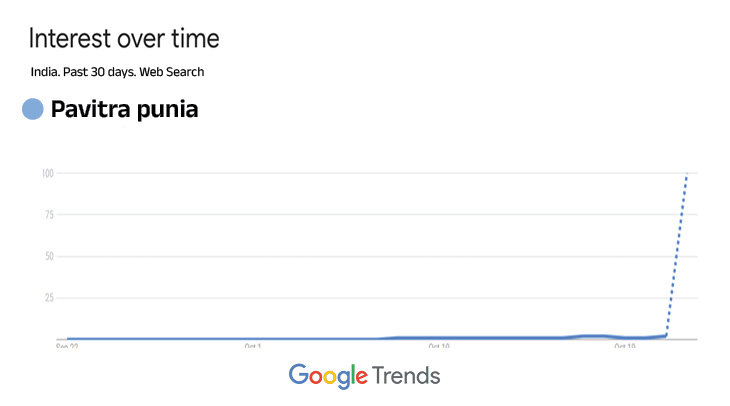Viewport: 730px width, 406px height.
Task: Click the Pavitra punia search term label
Action: pos(124,110)
